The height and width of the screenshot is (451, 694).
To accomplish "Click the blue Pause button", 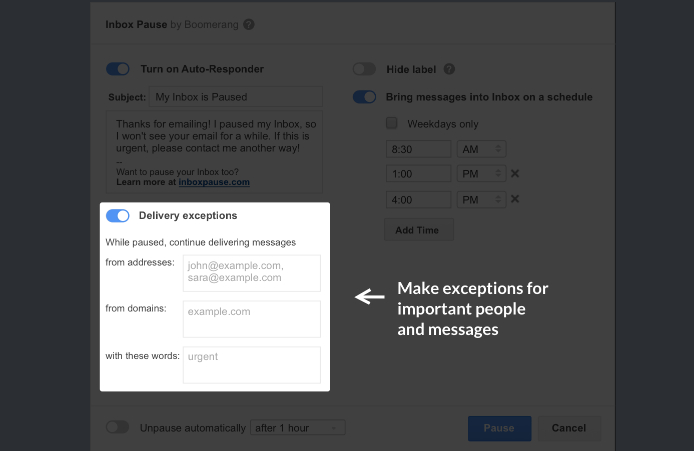I will (x=499, y=428).
